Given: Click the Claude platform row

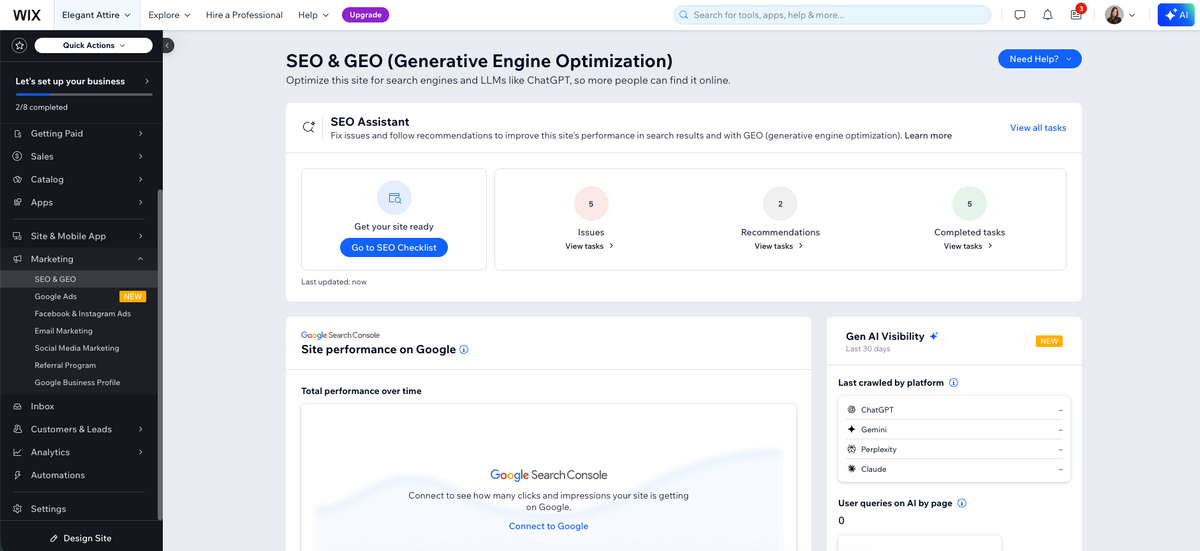Looking at the screenshot, I should [954, 469].
